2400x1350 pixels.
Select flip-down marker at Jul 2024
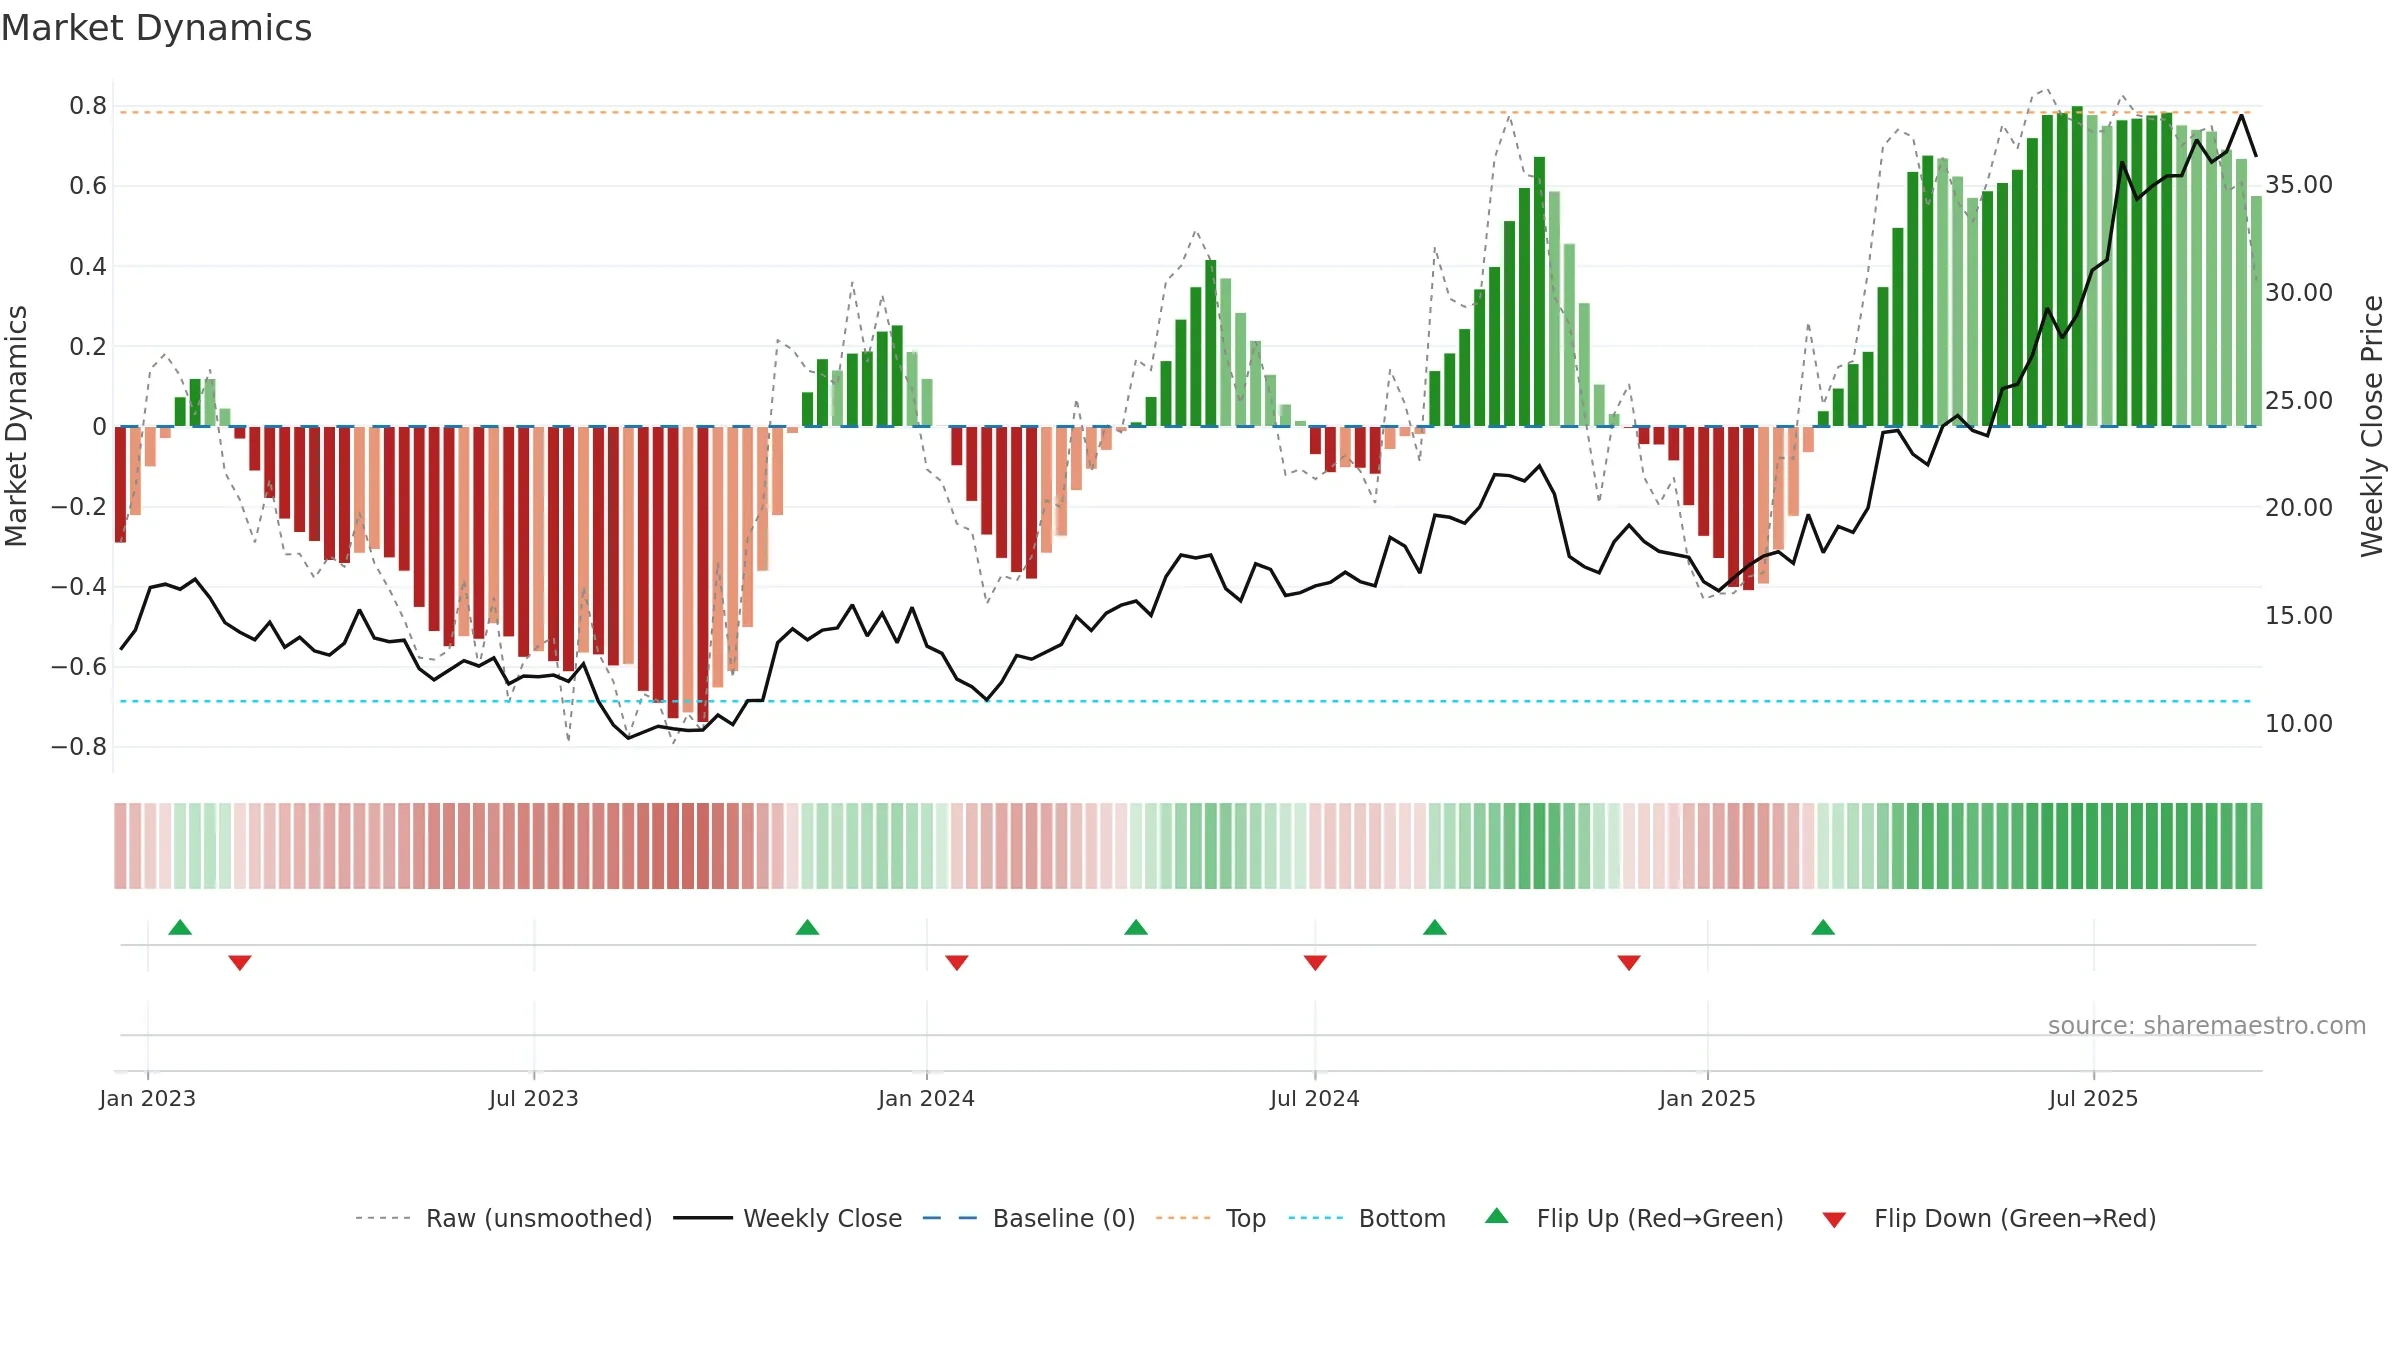coord(1315,962)
